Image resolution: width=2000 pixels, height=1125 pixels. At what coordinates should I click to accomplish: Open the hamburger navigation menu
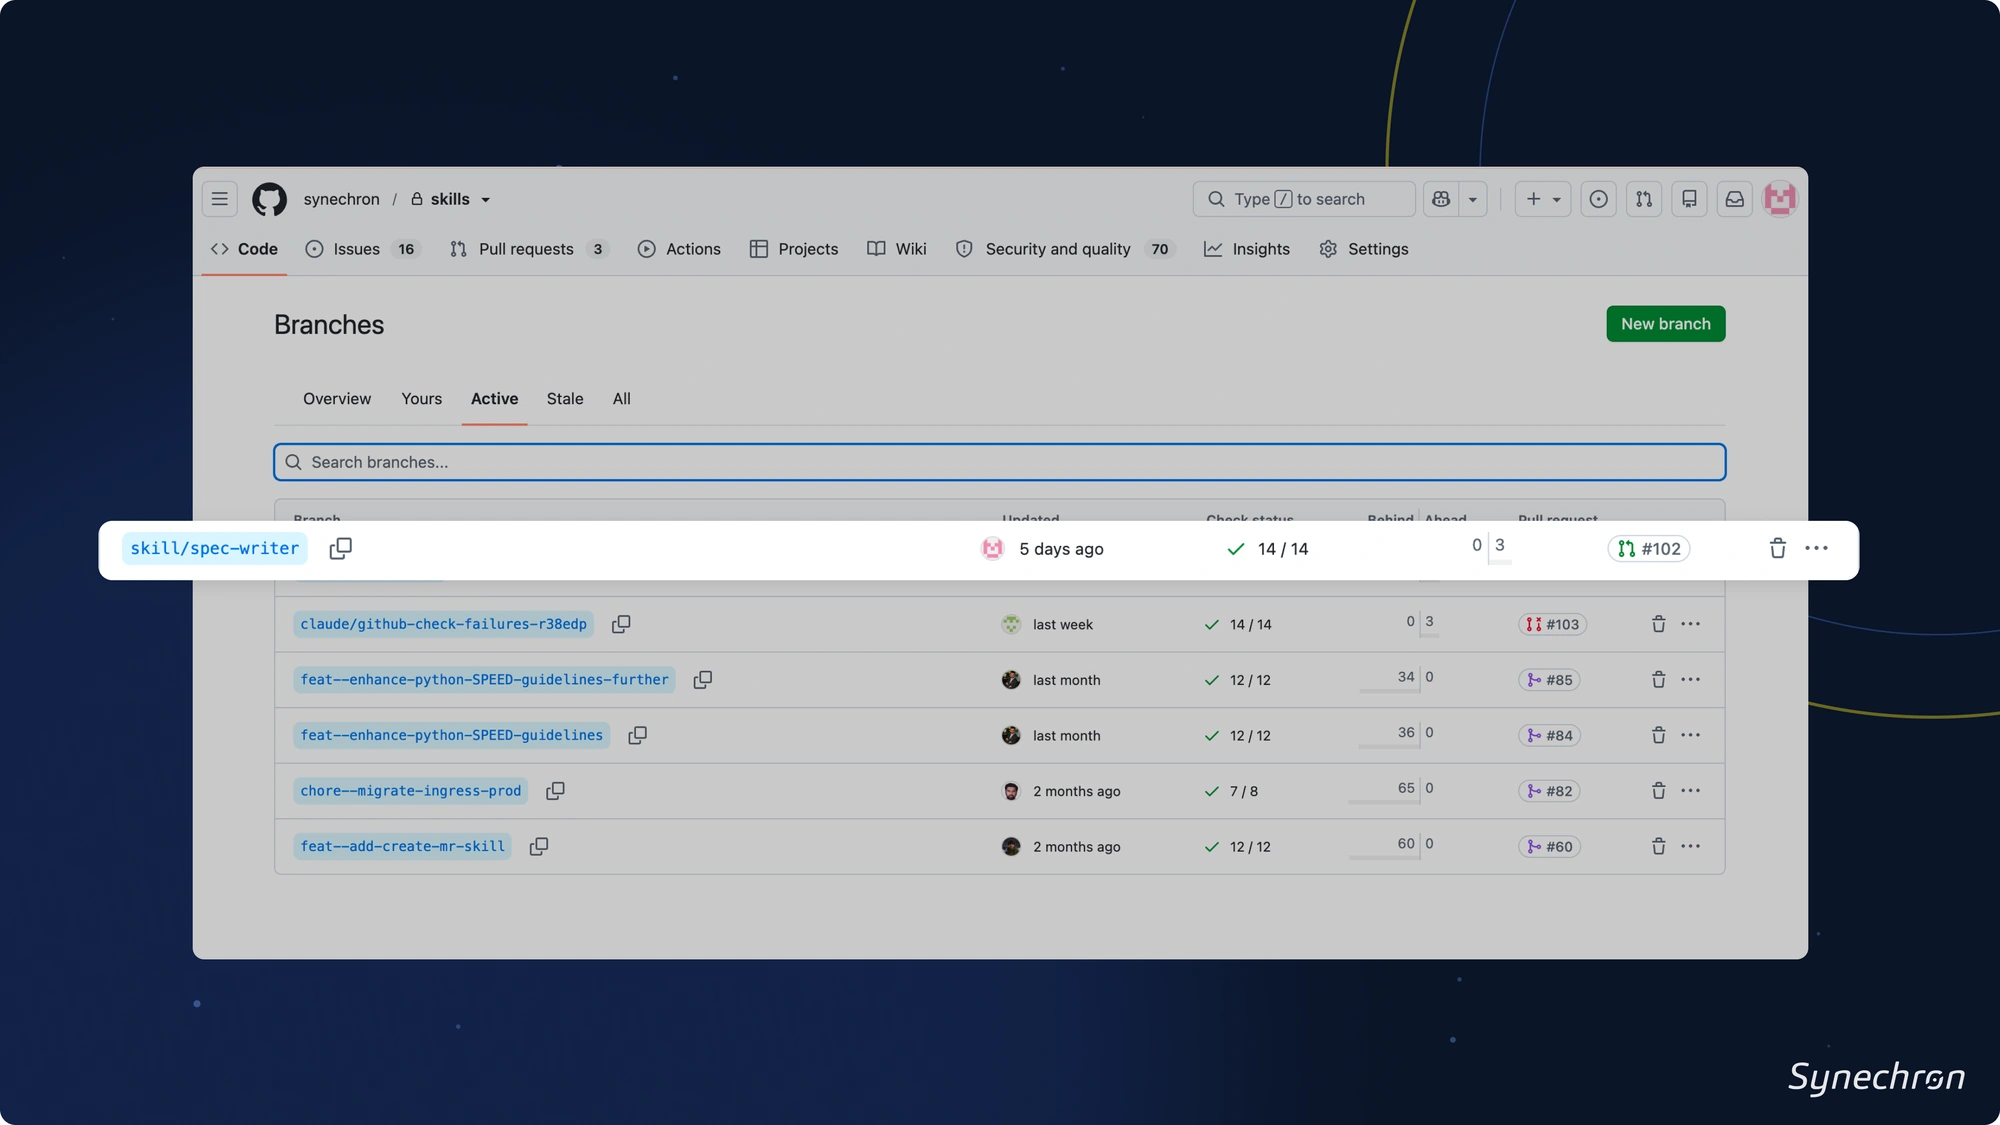point(219,199)
